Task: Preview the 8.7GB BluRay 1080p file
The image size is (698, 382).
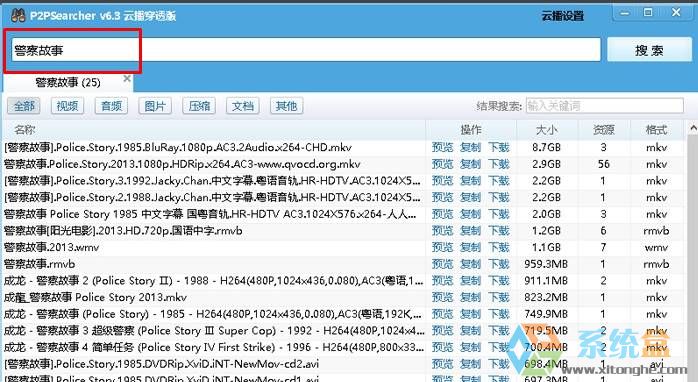Action: (x=442, y=147)
